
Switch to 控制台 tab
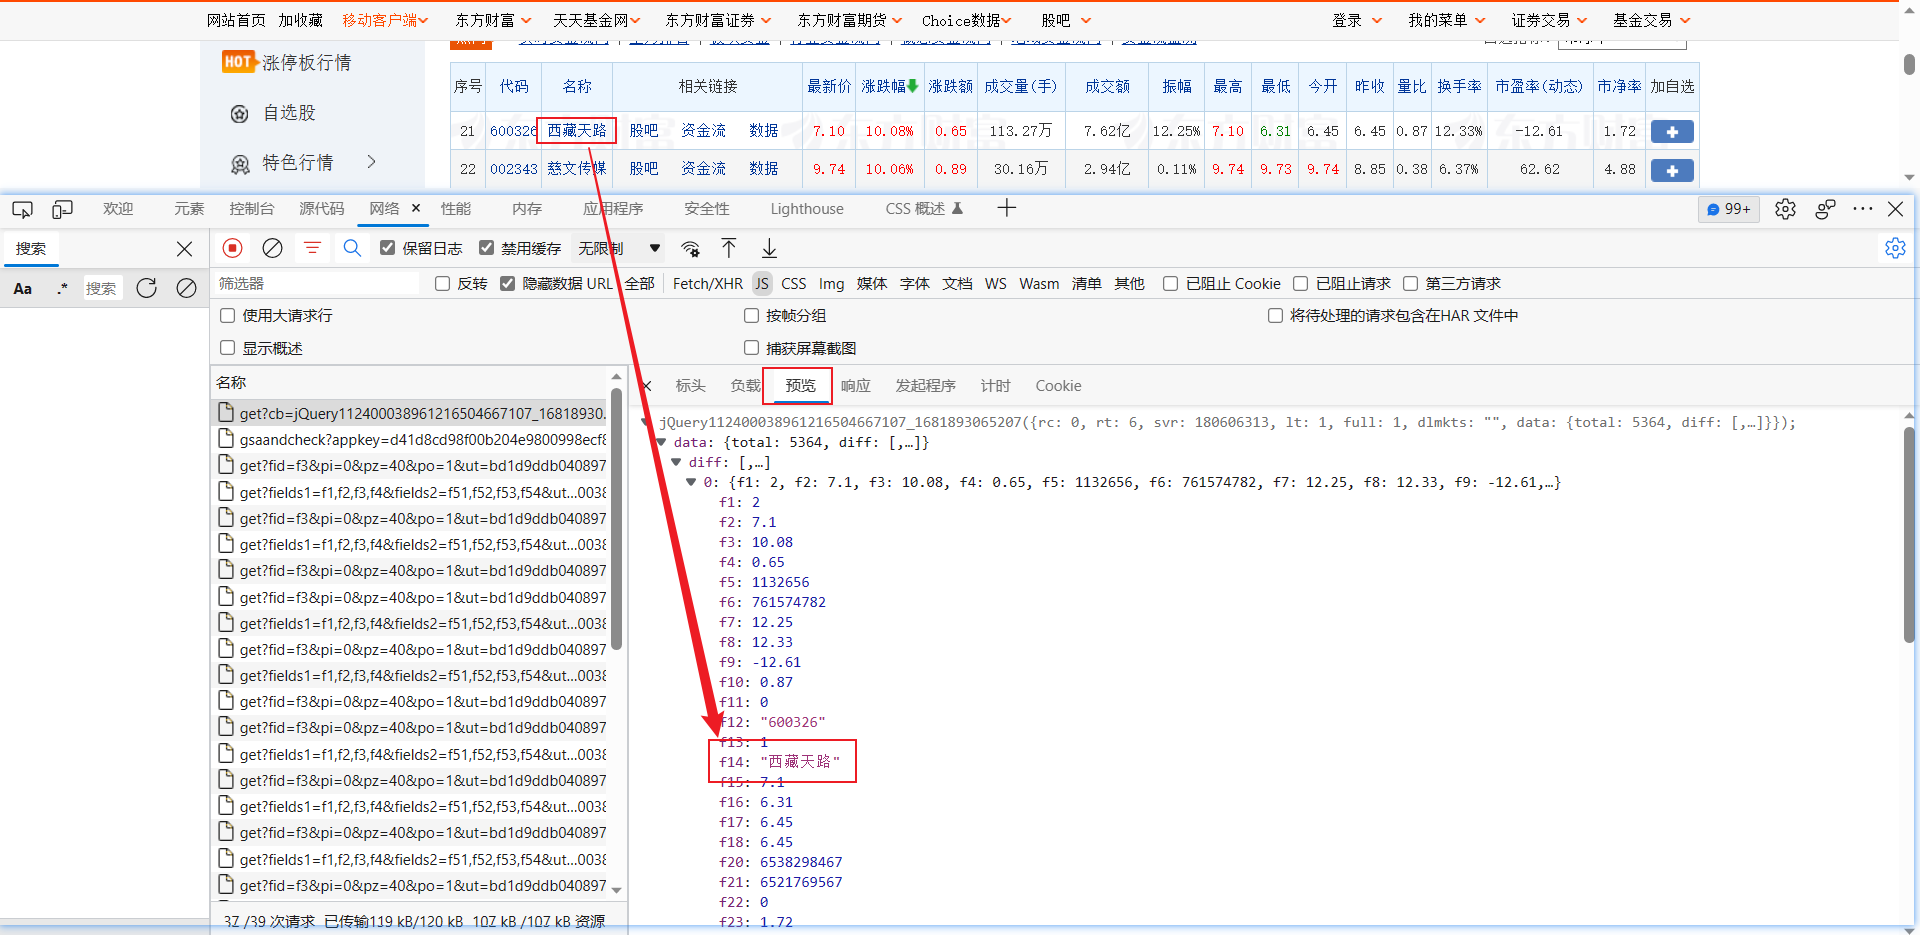coord(252,209)
